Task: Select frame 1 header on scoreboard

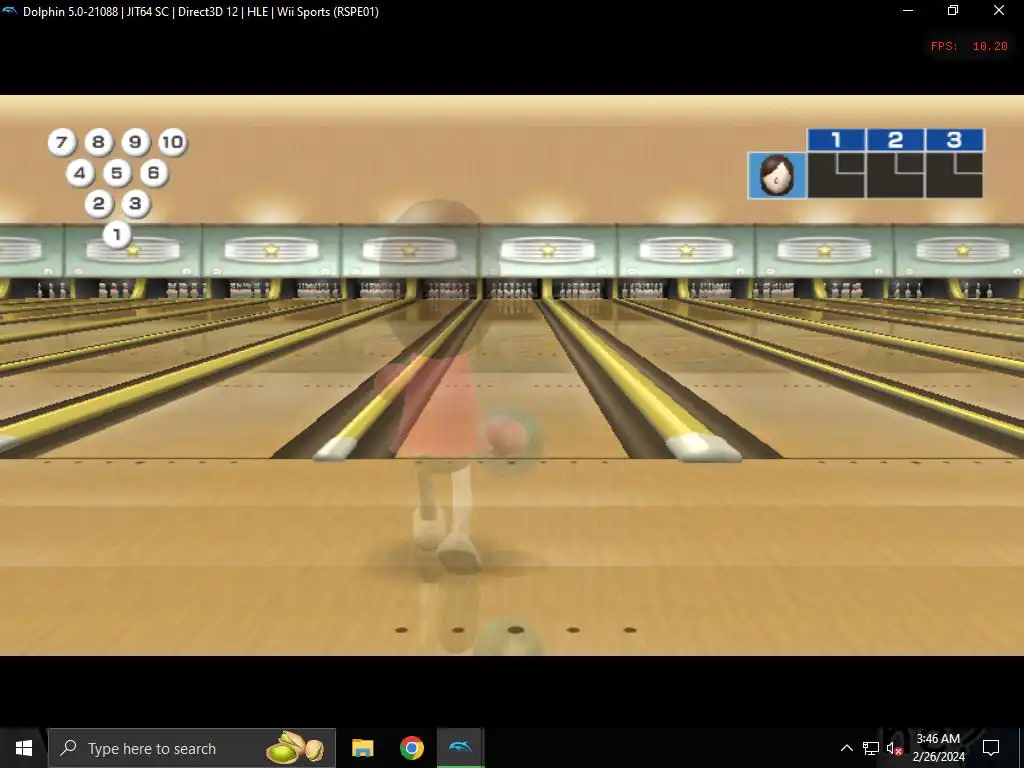Action: pyautogui.click(x=837, y=140)
